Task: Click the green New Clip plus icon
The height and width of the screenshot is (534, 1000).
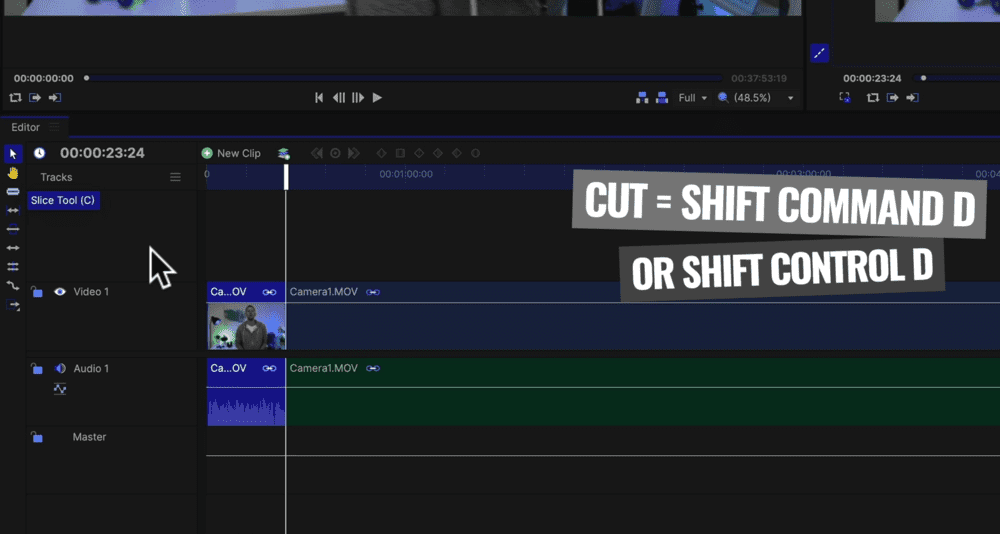Action: pyautogui.click(x=207, y=153)
